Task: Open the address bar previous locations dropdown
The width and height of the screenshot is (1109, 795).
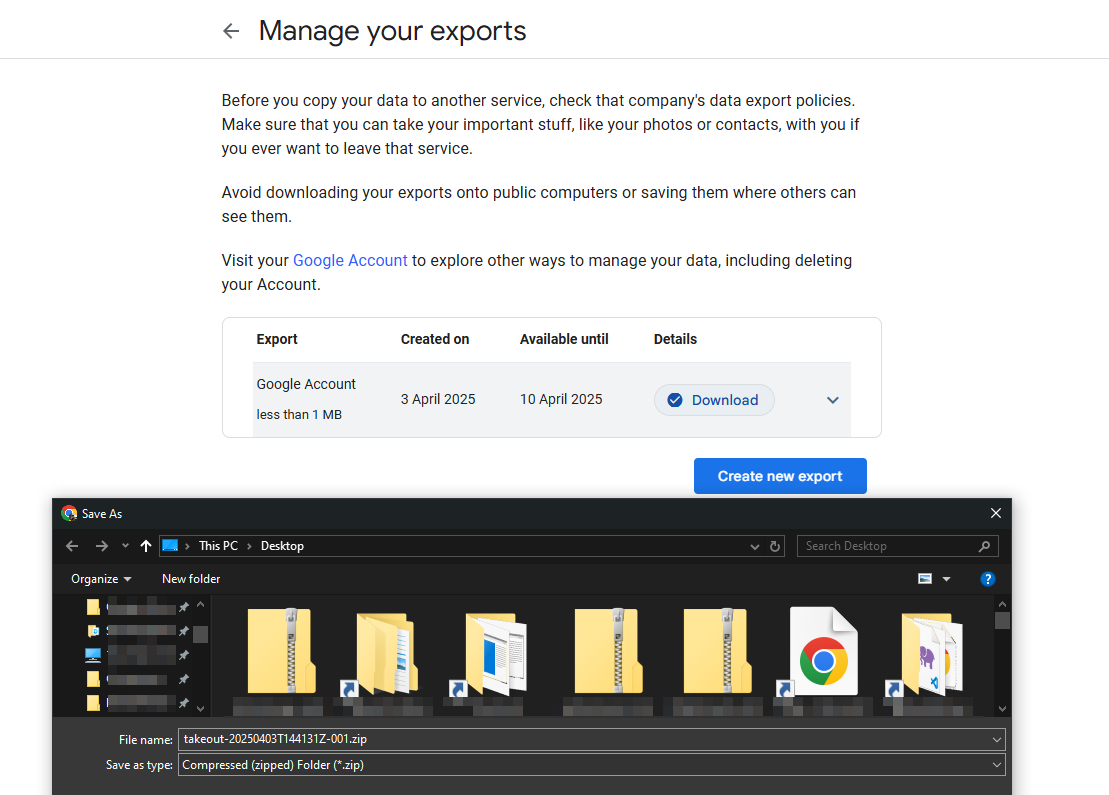Action: coord(755,546)
